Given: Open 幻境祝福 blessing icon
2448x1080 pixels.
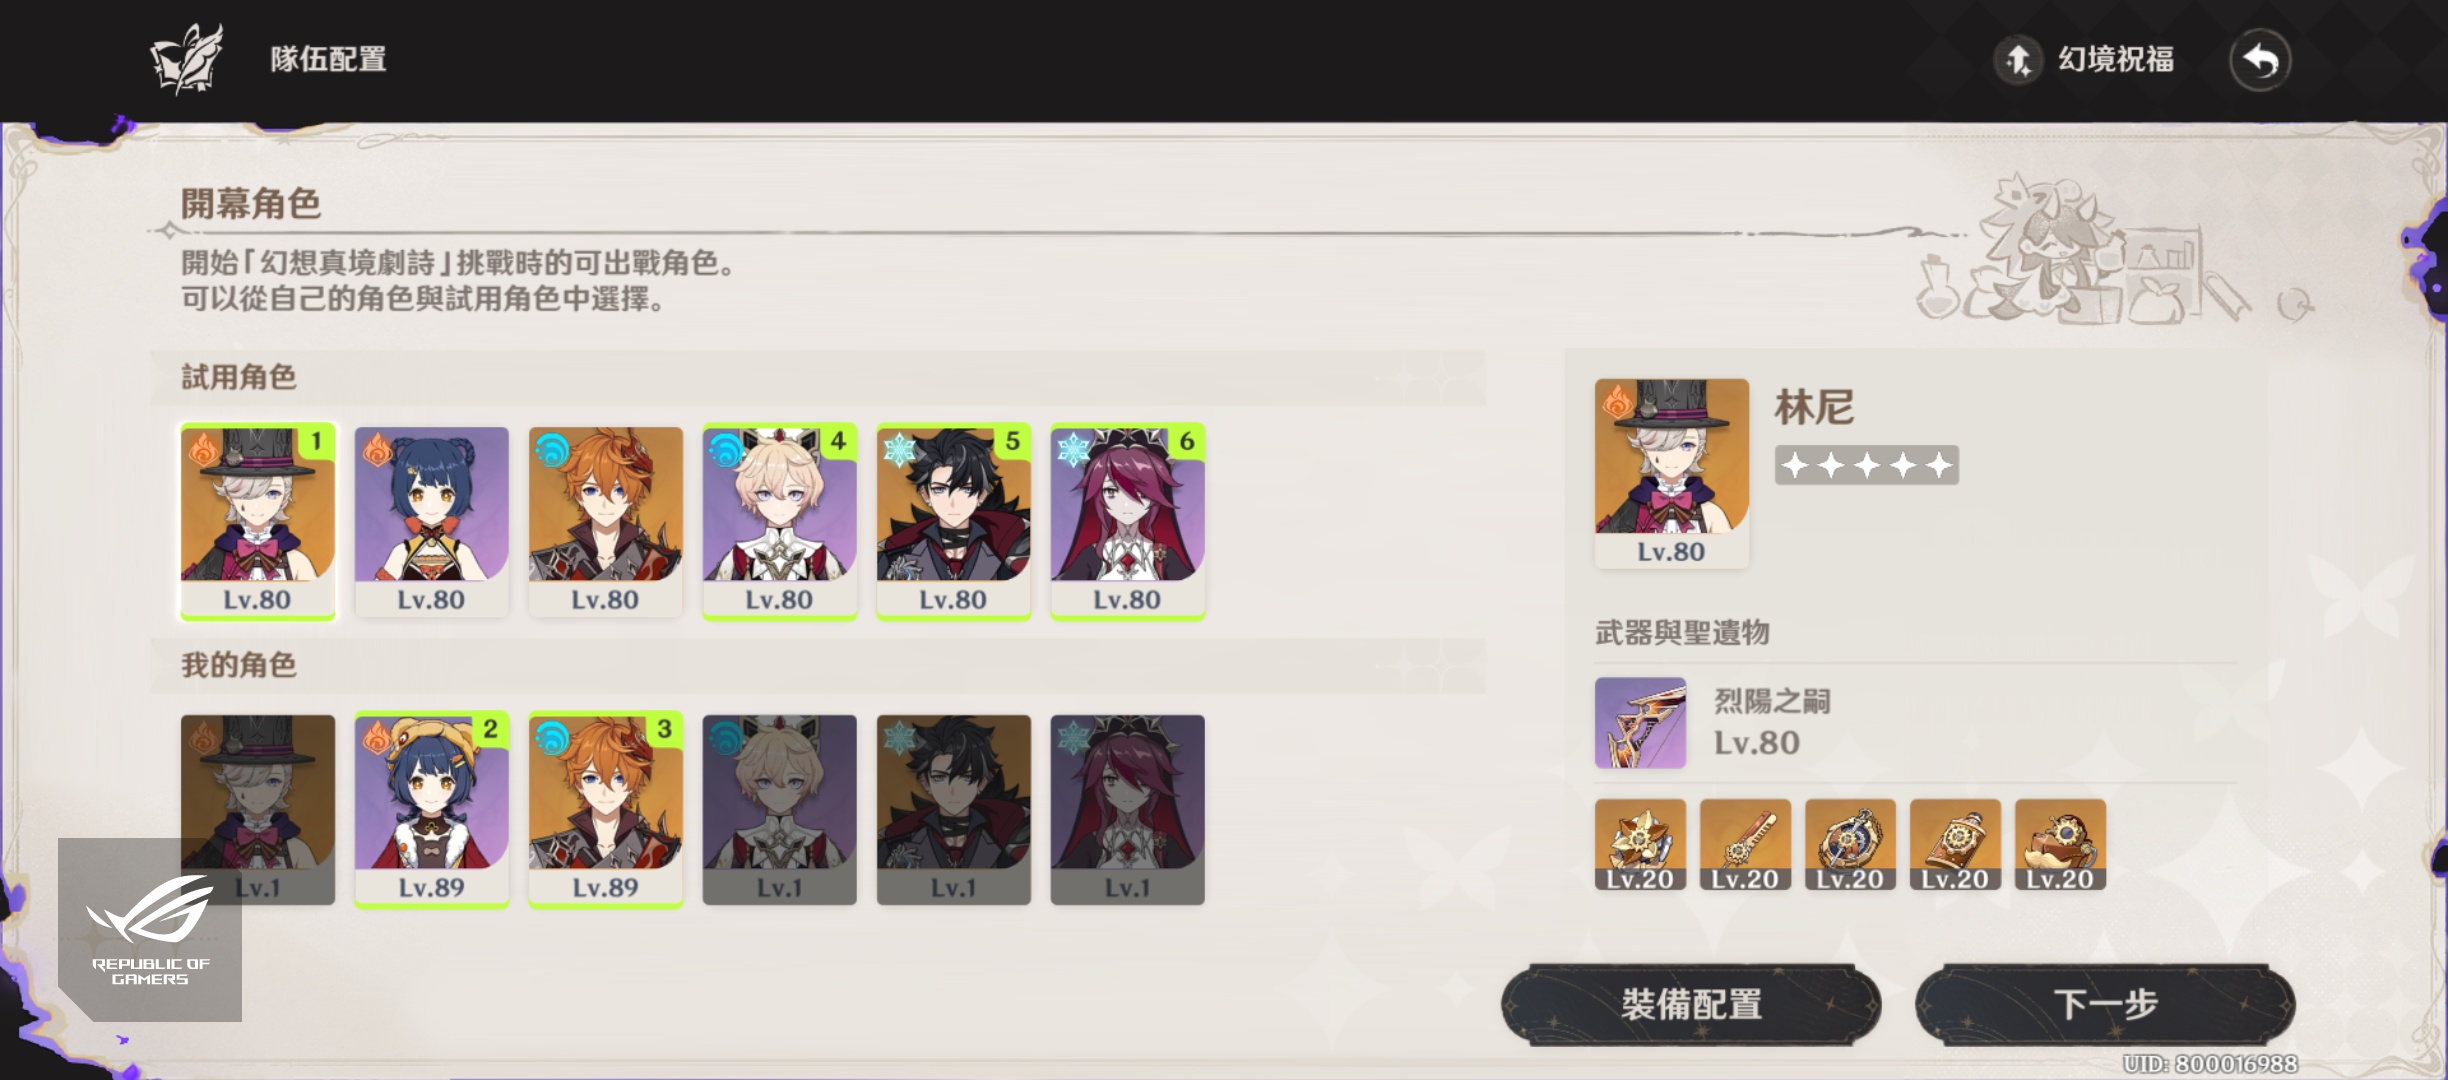Looking at the screenshot, I should (x=2018, y=60).
